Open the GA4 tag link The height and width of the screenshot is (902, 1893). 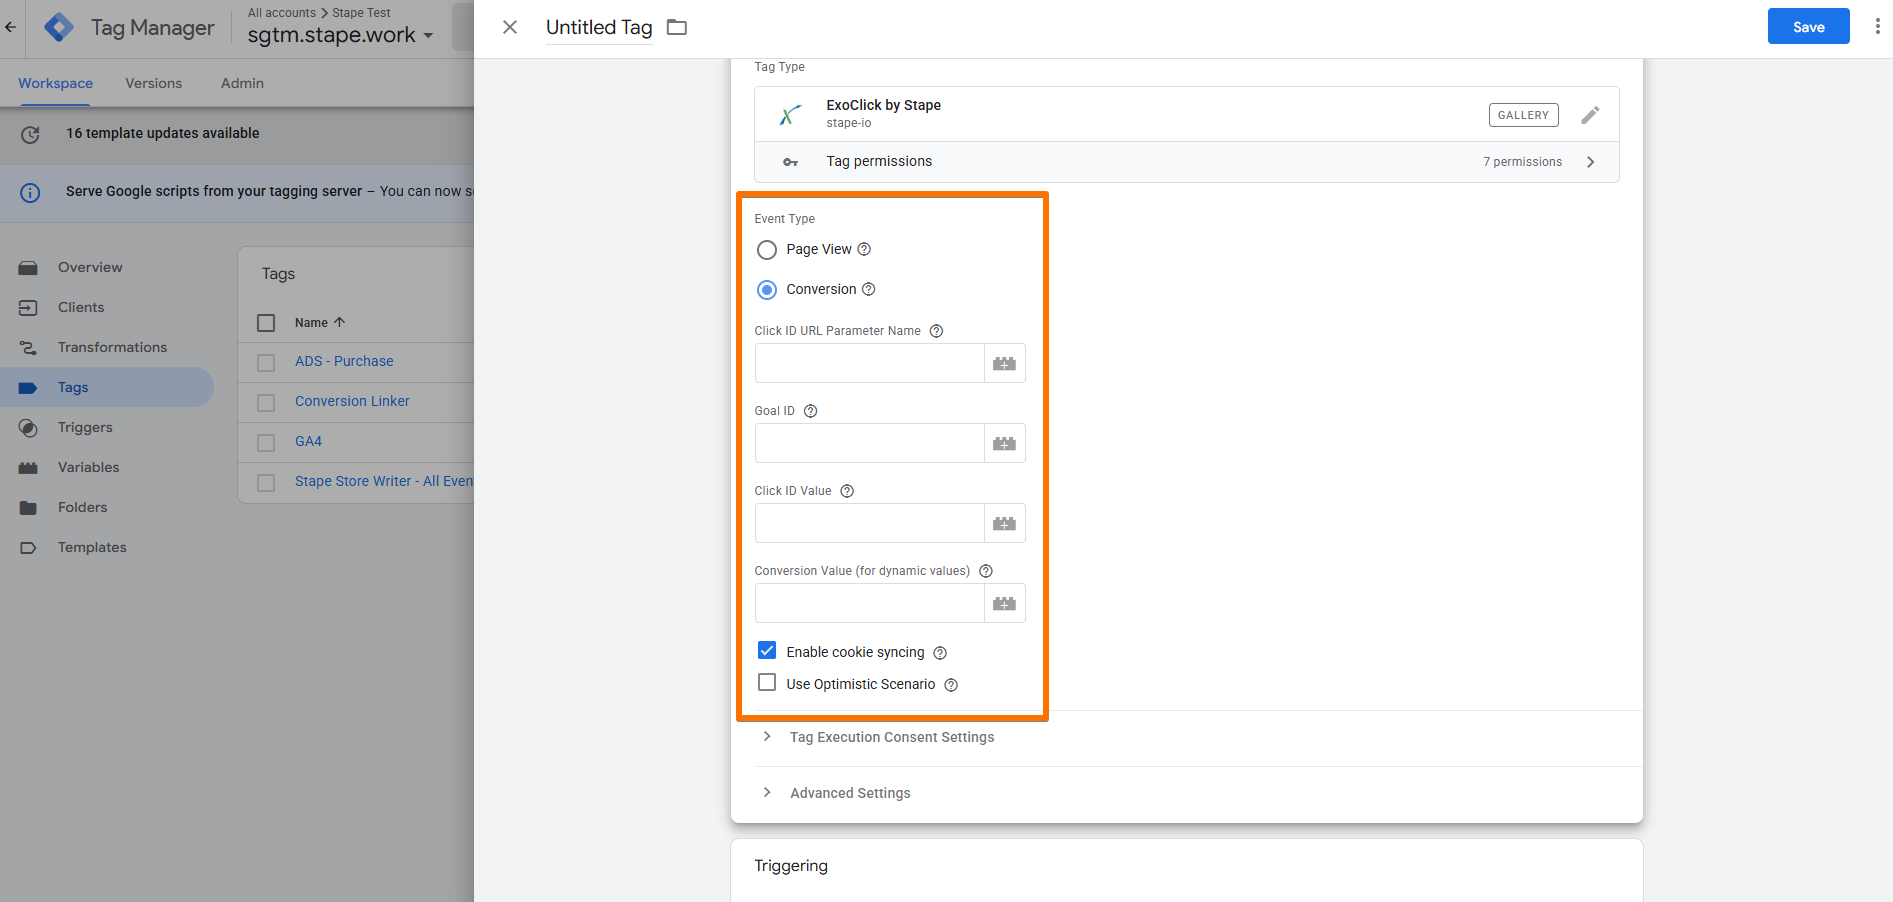click(308, 441)
